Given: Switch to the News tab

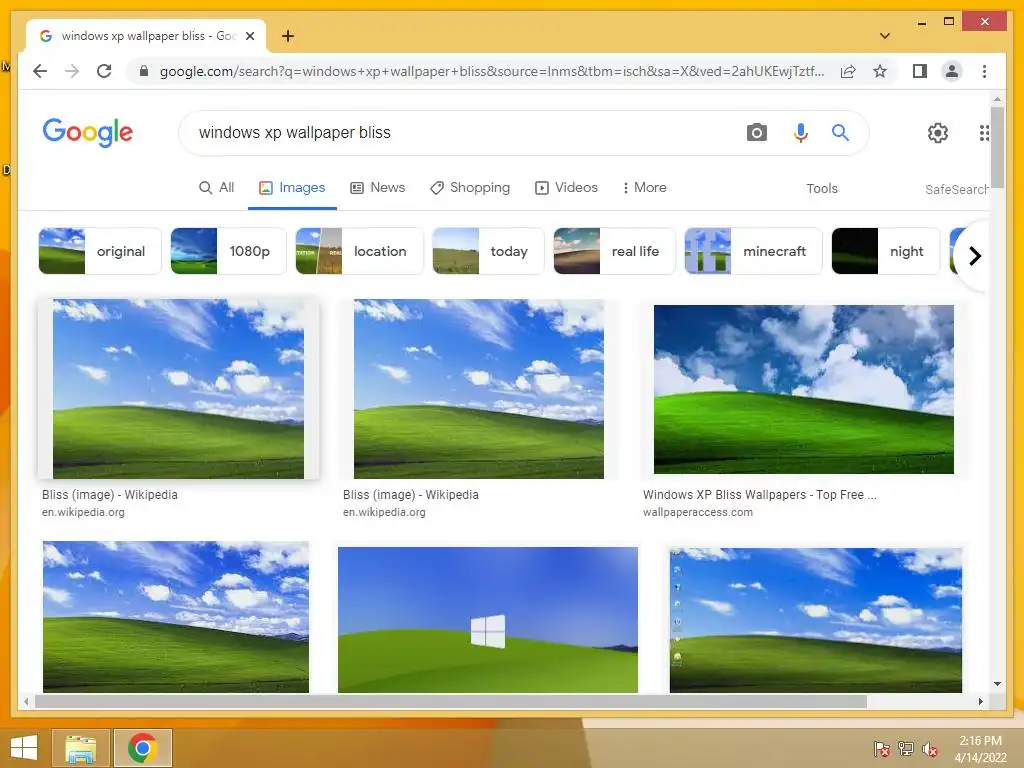Looking at the screenshot, I should pyautogui.click(x=377, y=187).
